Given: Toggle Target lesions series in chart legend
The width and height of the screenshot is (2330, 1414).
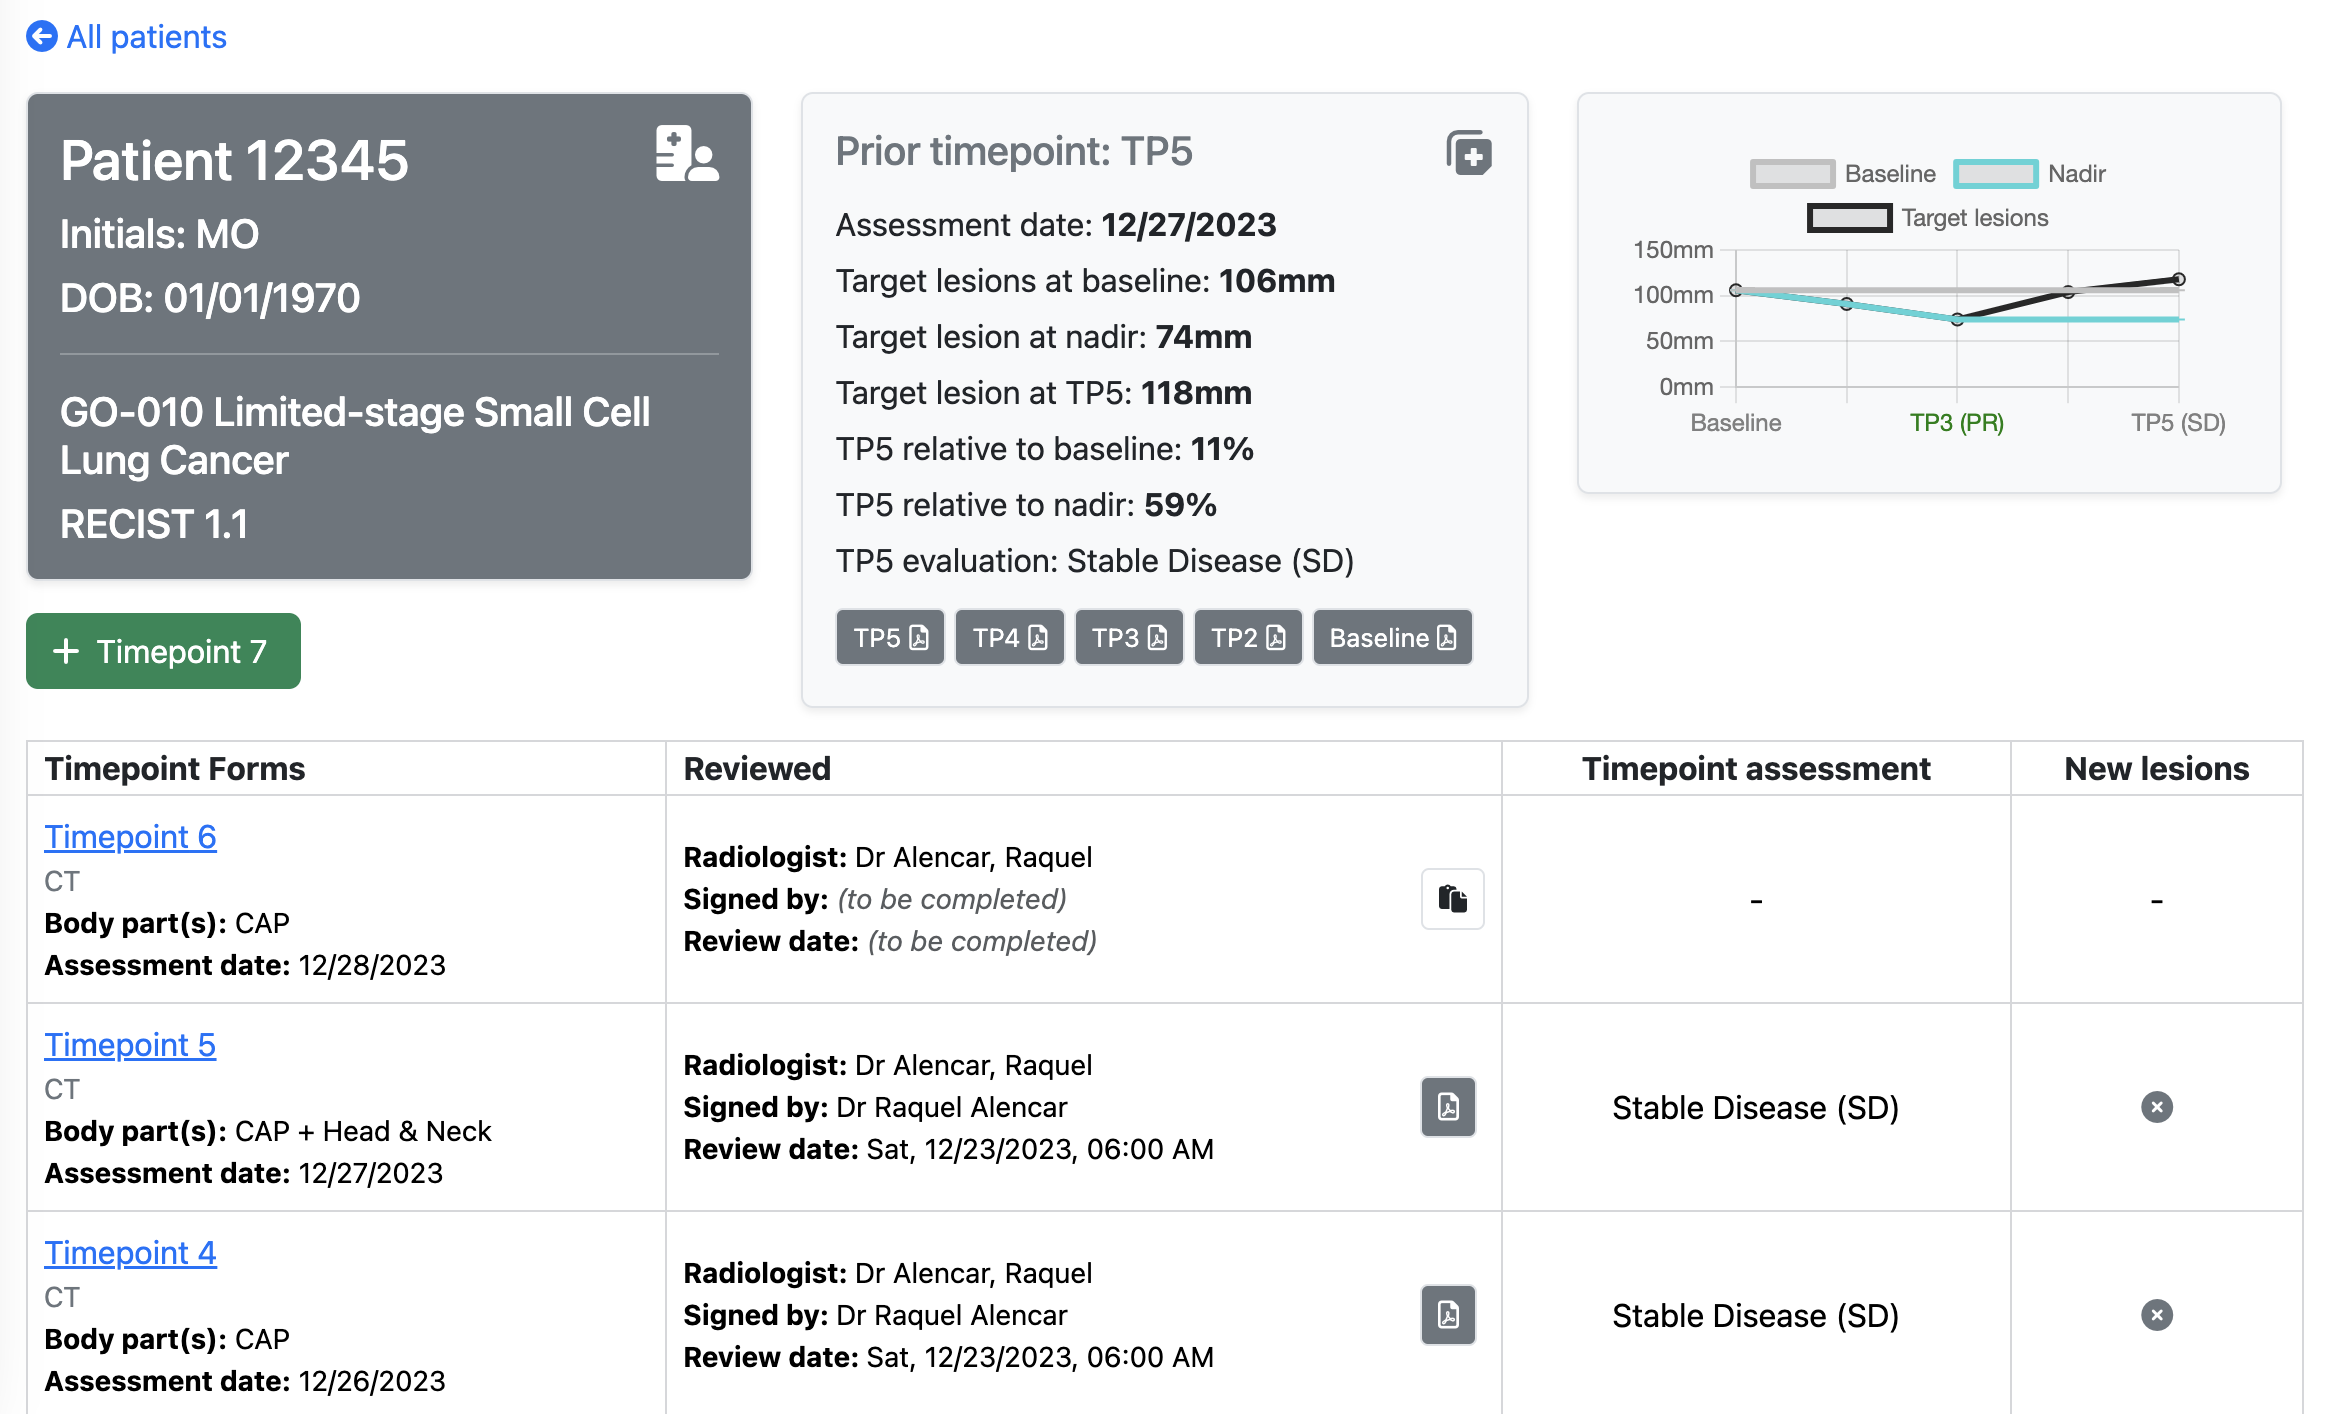Looking at the screenshot, I should click(1849, 218).
